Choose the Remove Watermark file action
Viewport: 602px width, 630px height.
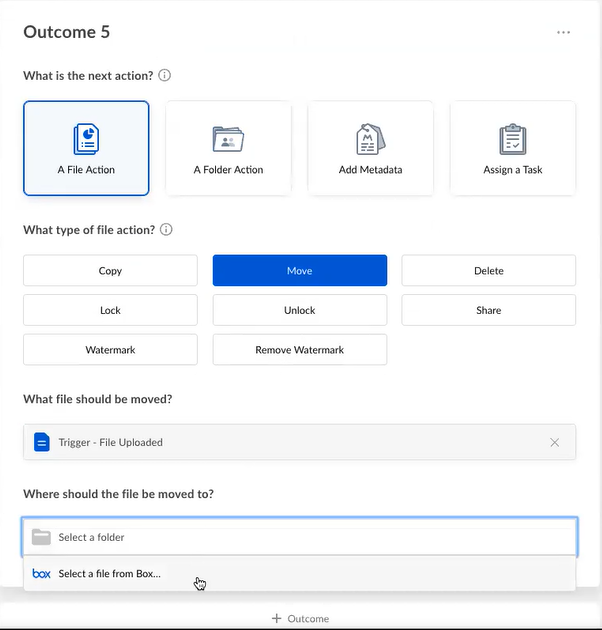pos(300,350)
